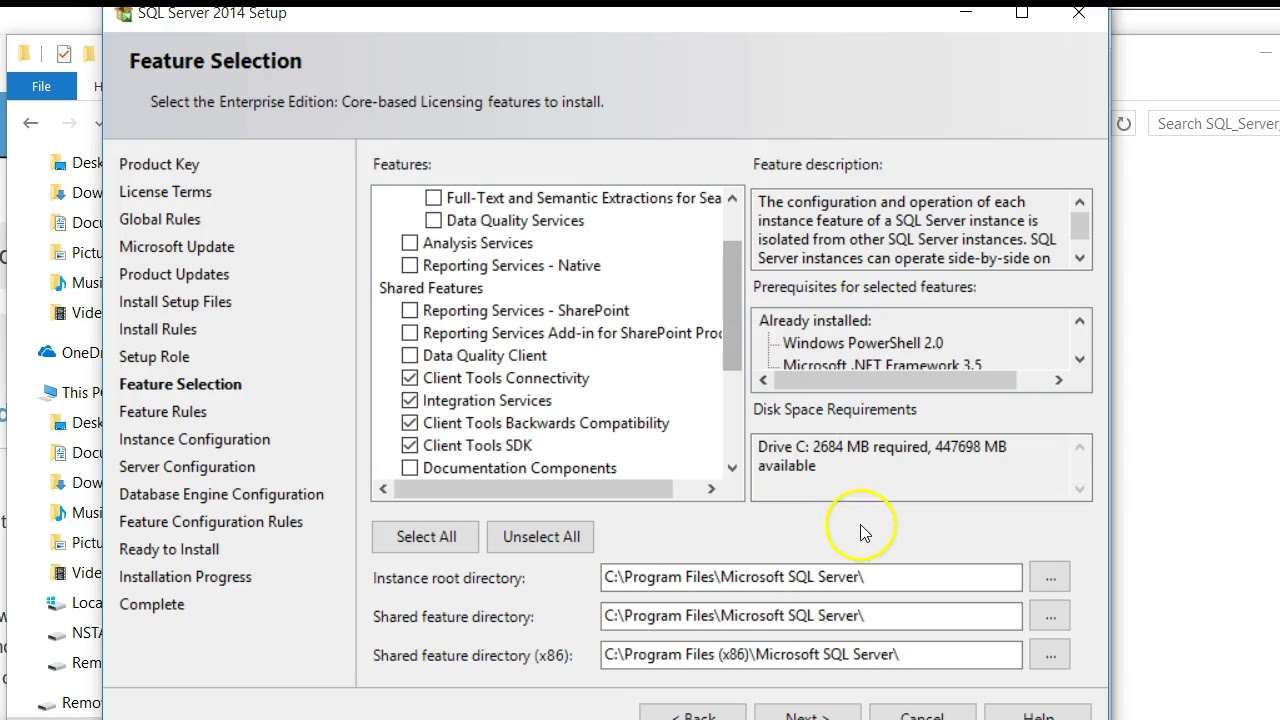
Task: Enable Reporting Services - Native
Action: tap(410, 265)
